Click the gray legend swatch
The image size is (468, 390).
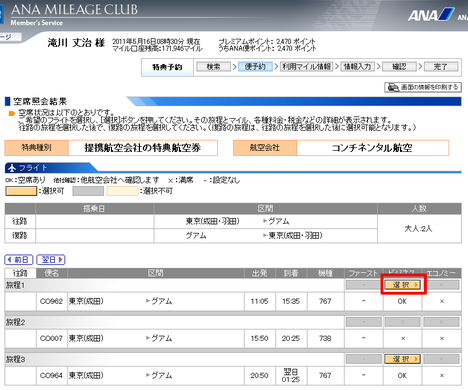coord(88,191)
